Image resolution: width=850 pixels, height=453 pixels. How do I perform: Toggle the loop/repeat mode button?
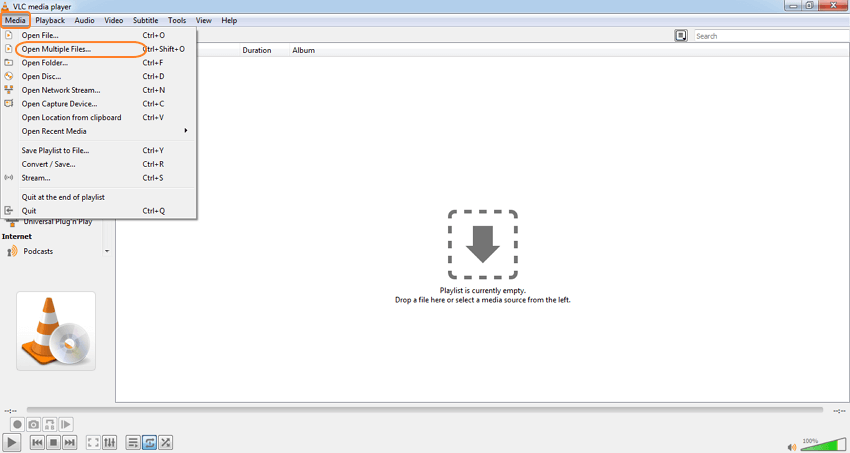pos(149,443)
